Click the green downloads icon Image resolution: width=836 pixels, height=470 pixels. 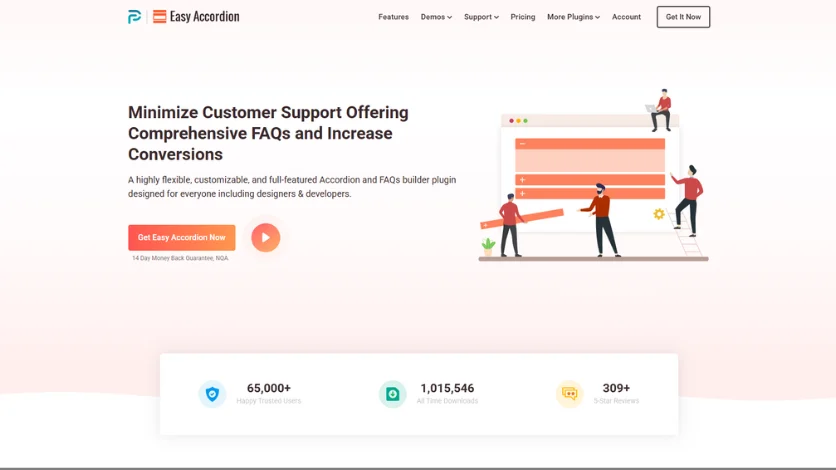392,394
